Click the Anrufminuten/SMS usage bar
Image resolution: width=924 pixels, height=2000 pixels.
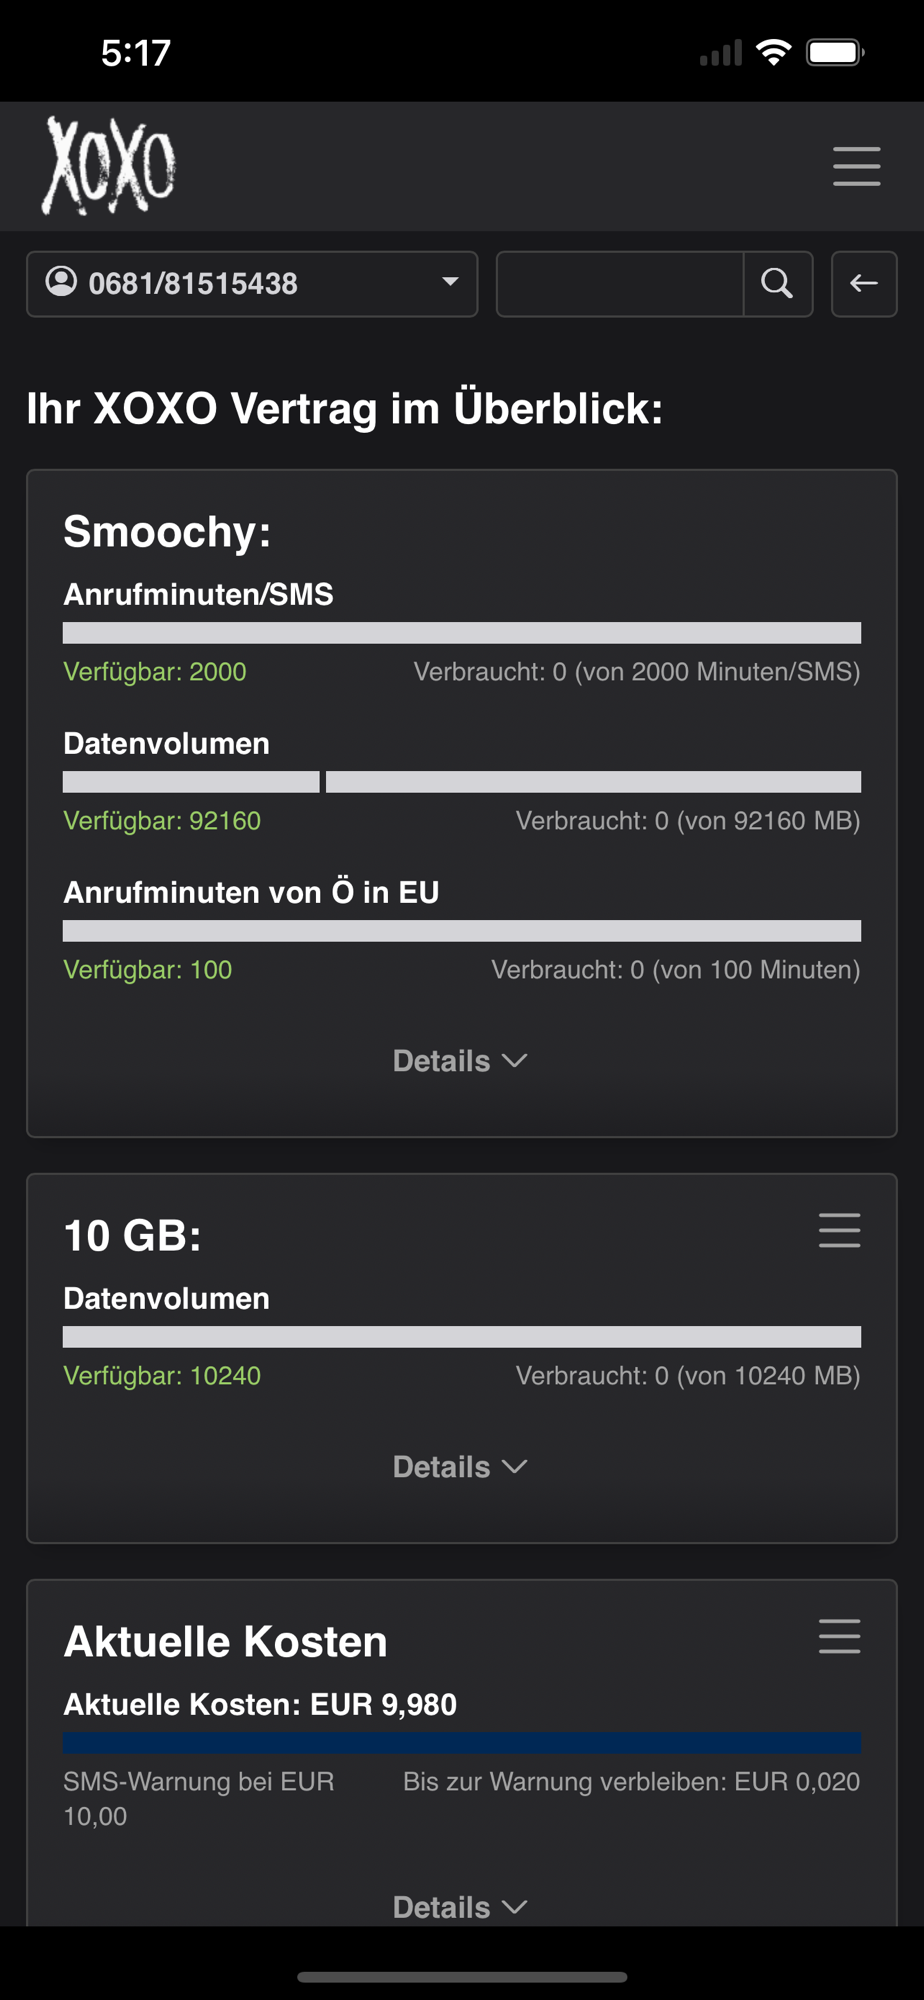[x=462, y=633]
